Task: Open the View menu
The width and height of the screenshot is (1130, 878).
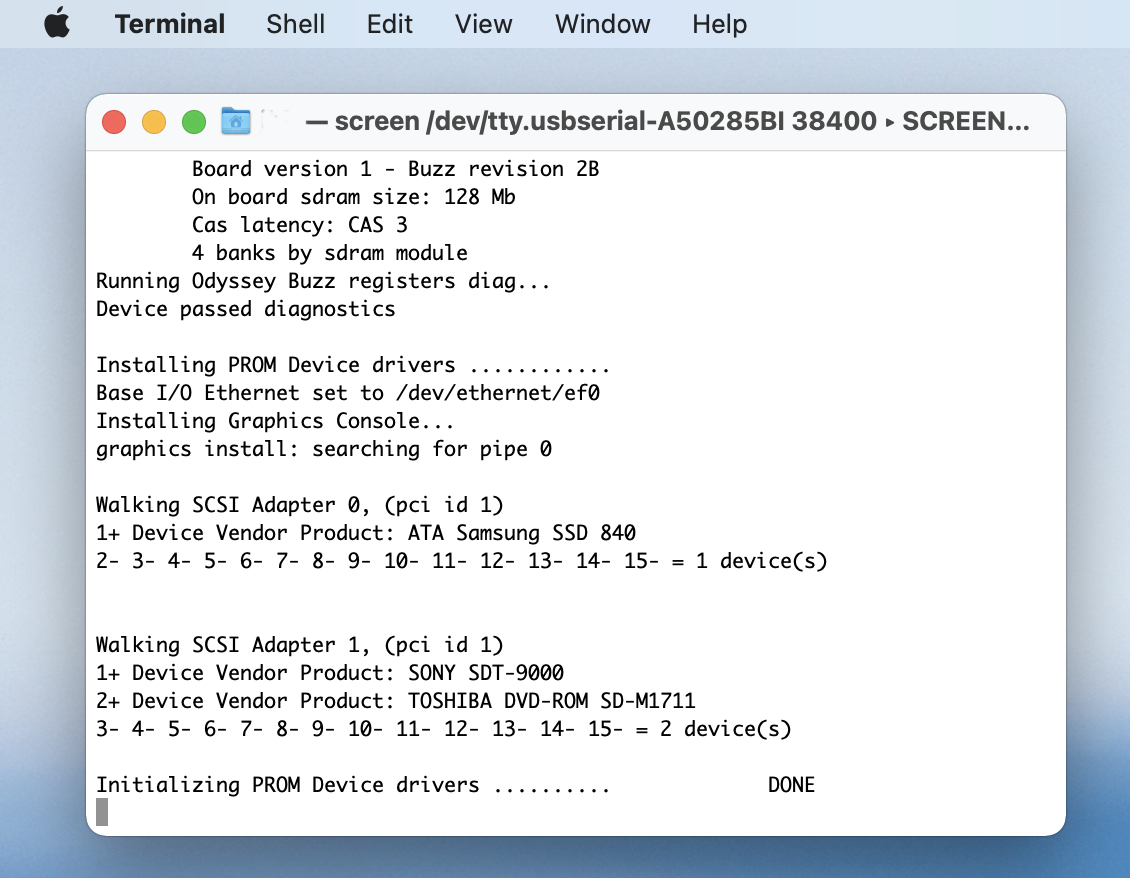Action: (x=484, y=24)
